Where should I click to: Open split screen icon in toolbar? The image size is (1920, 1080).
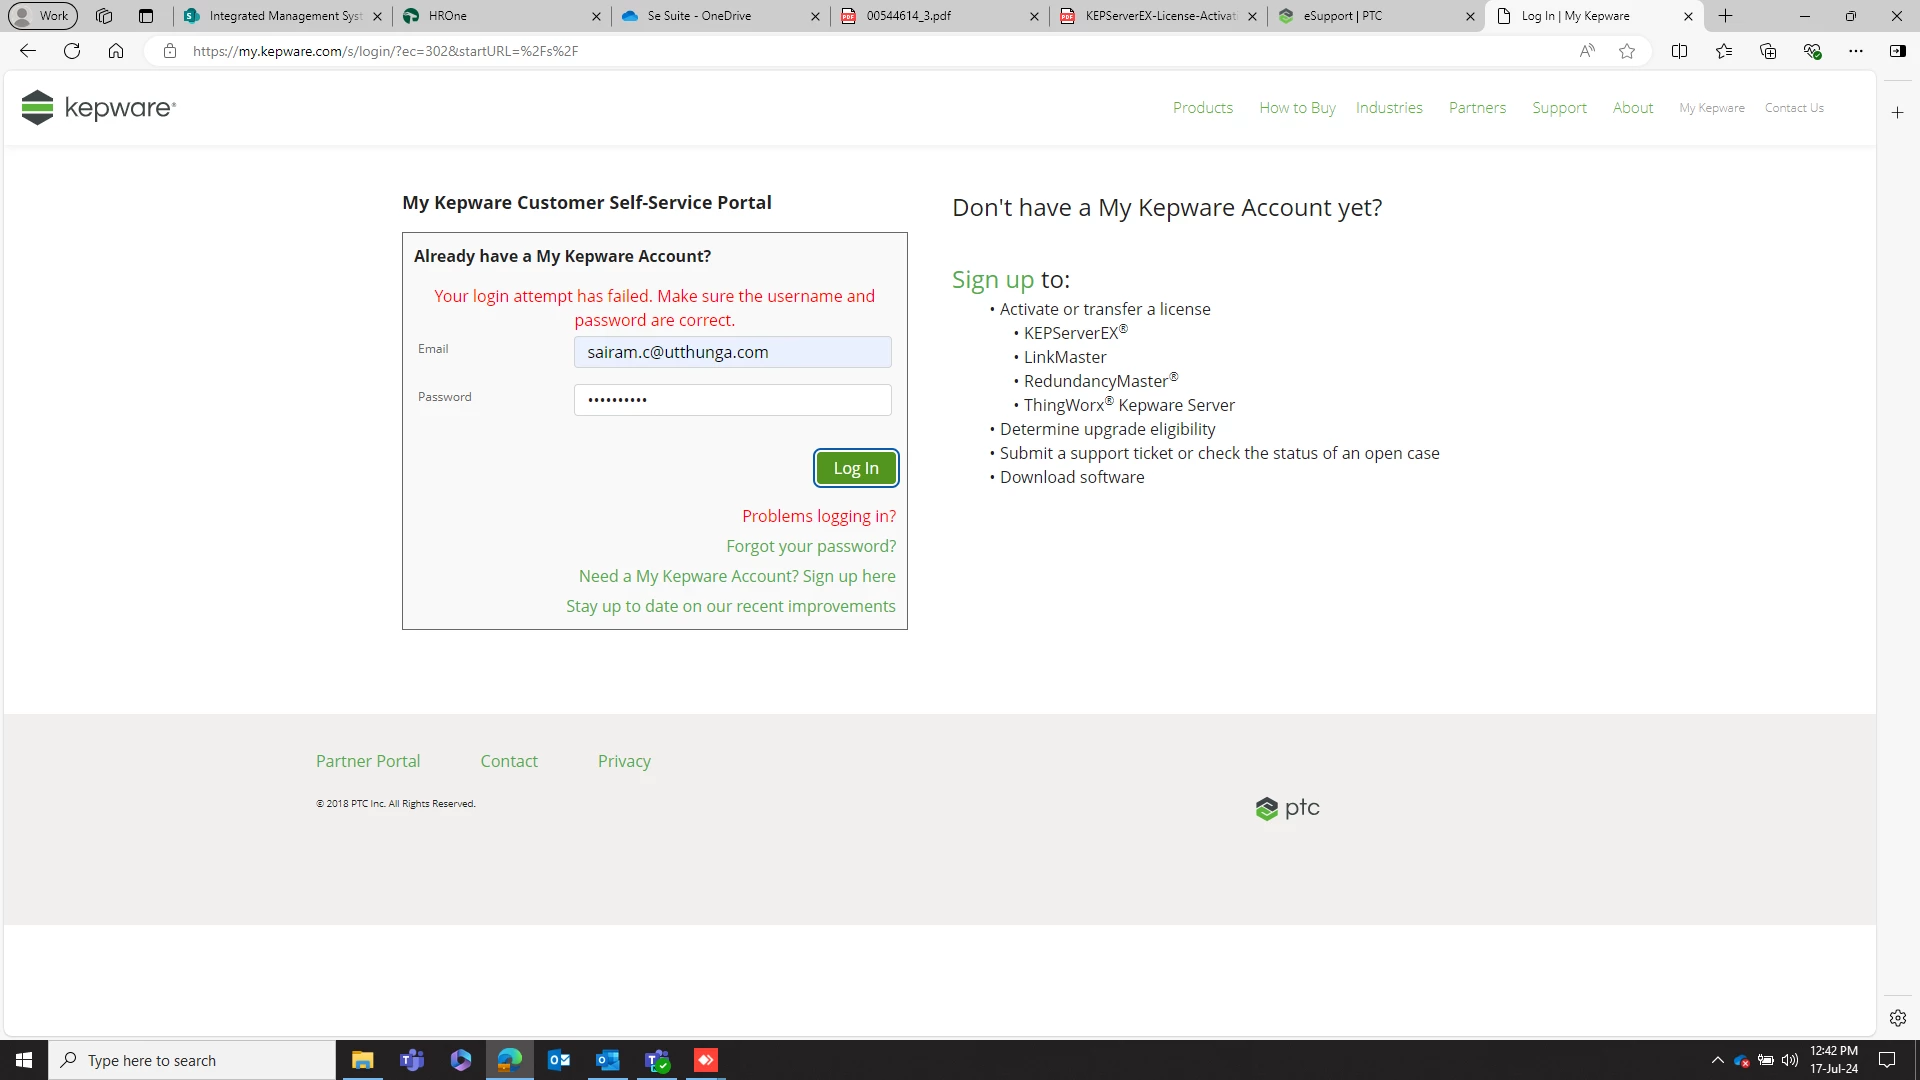(x=1679, y=51)
